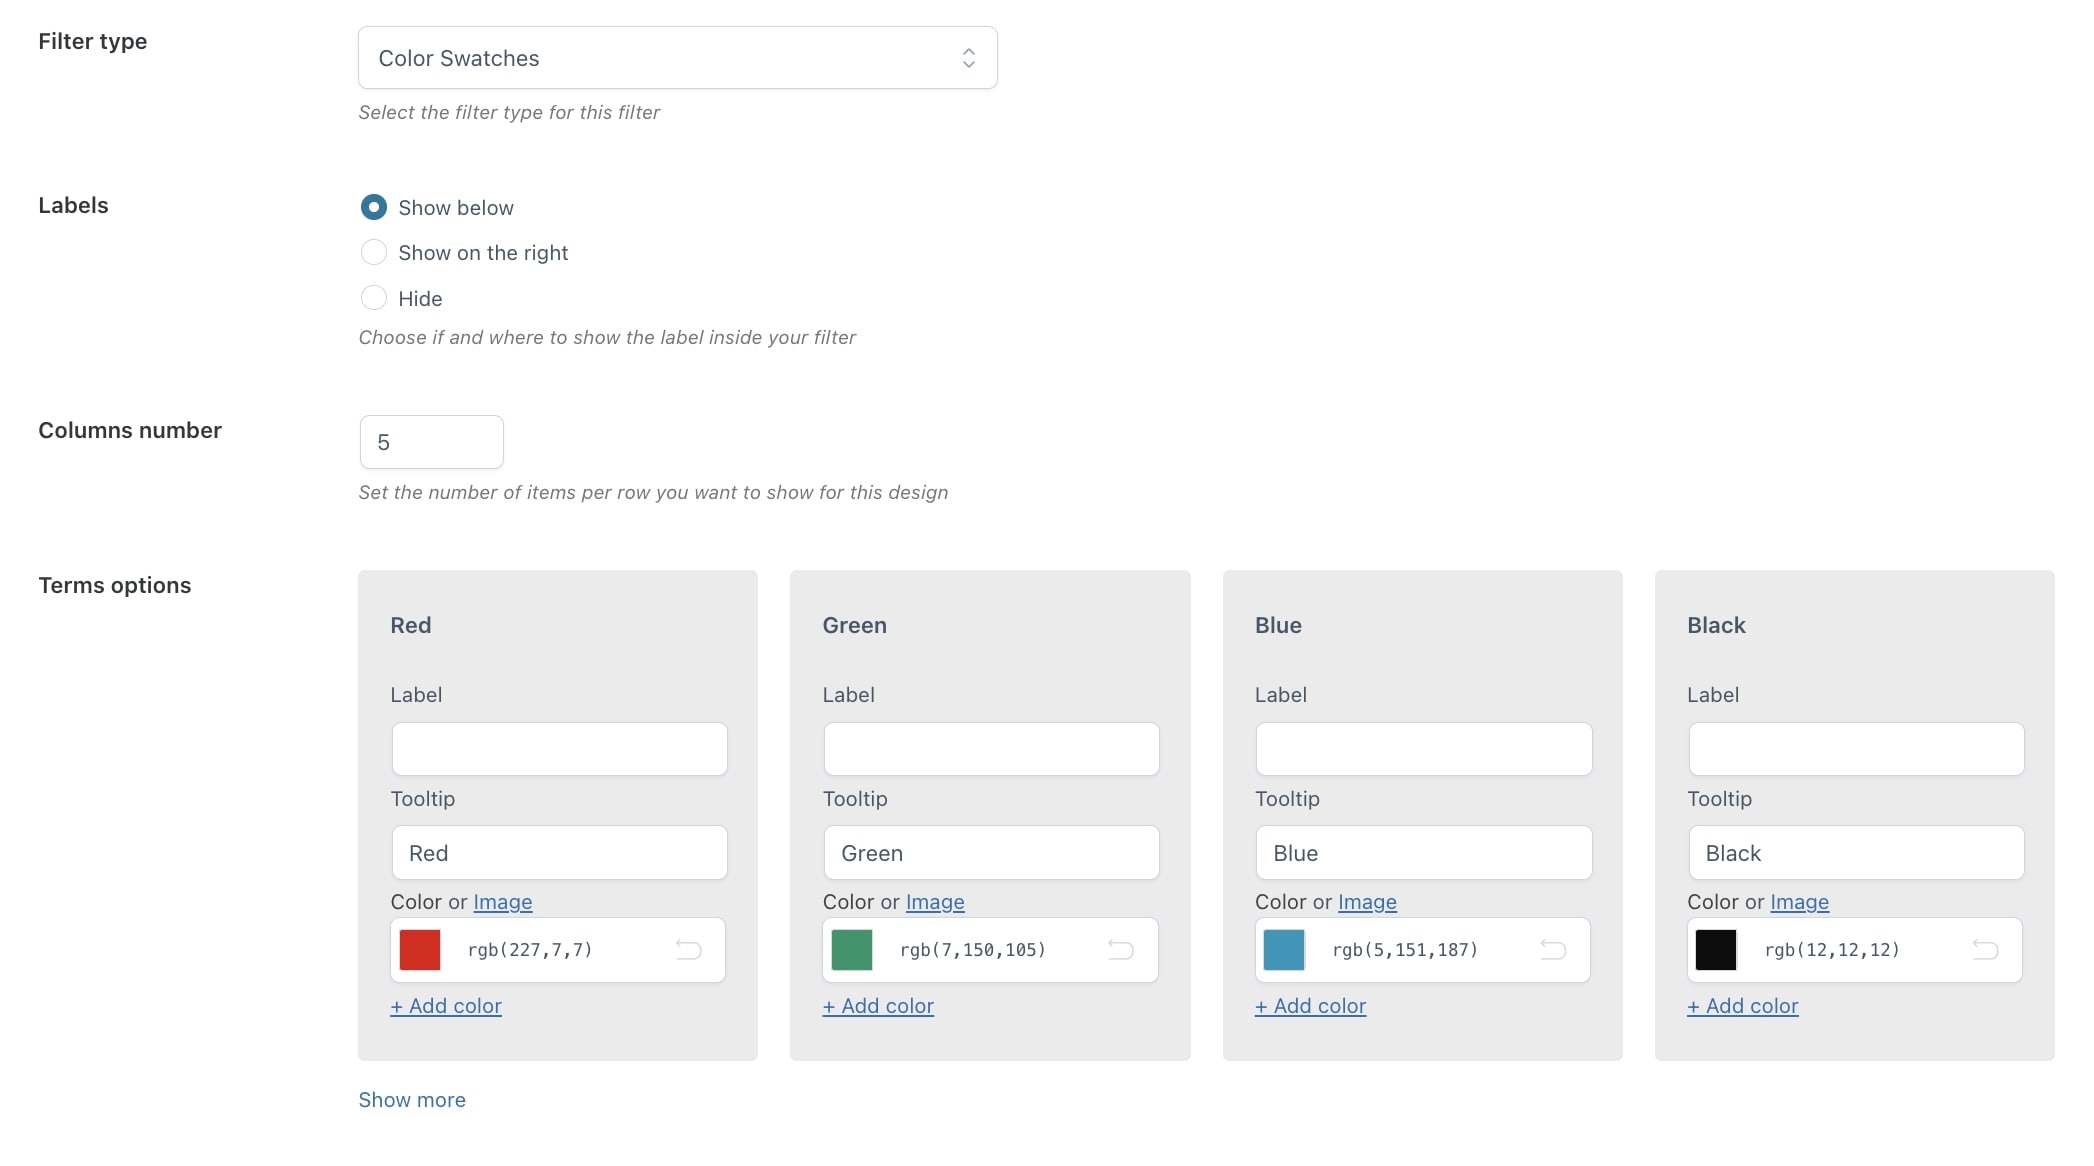Click the Red term Label field
Viewport: 2094px width, 1166px height.
pos(559,749)
